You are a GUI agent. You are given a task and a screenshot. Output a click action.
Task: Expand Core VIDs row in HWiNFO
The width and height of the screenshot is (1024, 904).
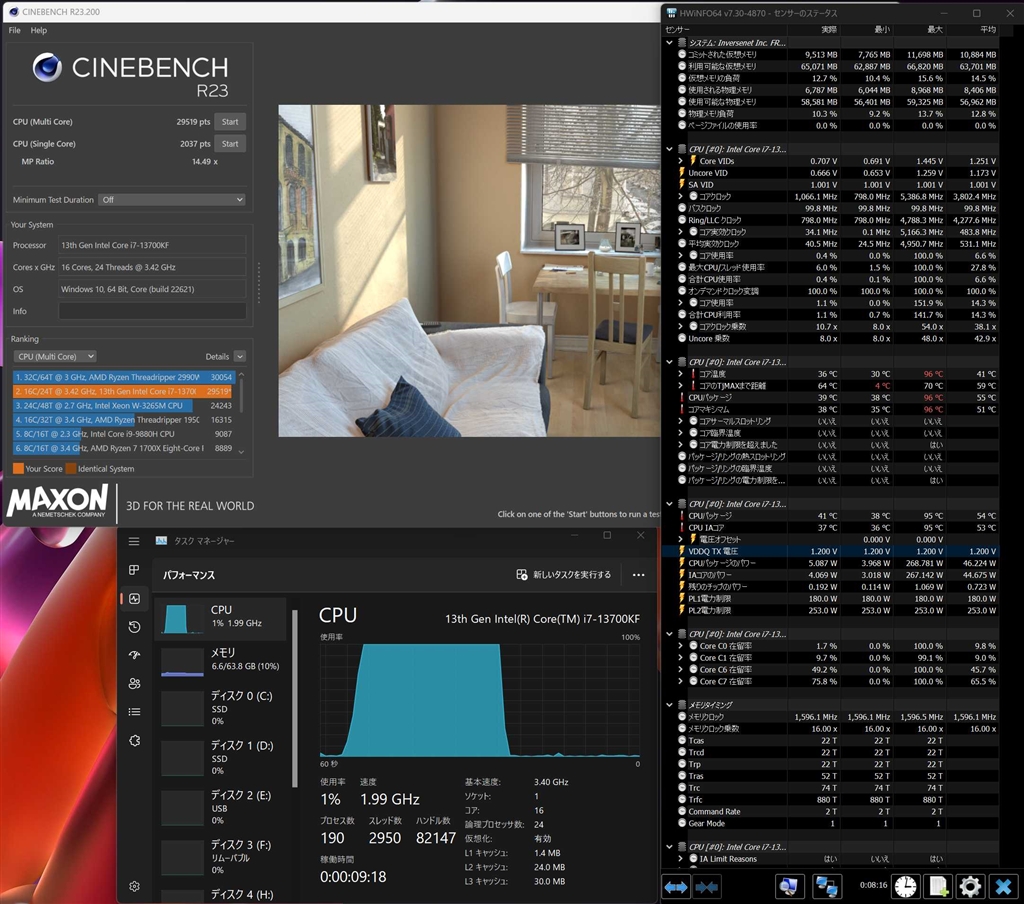pyautogui.click(x=680, y=161)
